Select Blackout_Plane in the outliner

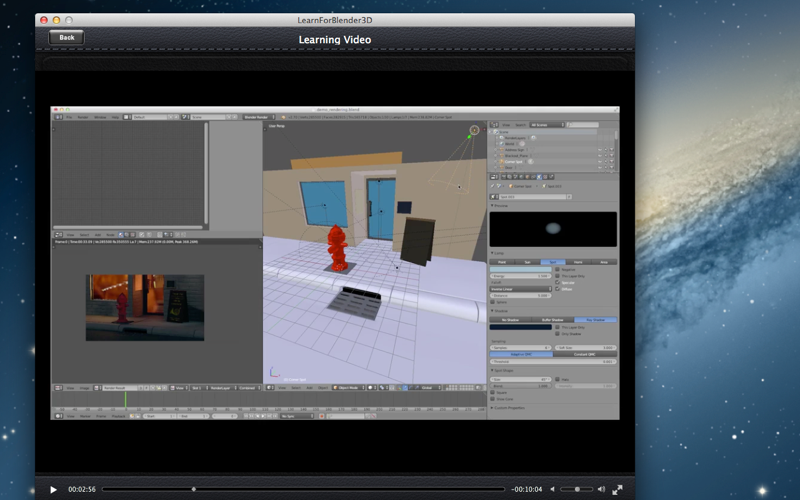coord(516,156)
